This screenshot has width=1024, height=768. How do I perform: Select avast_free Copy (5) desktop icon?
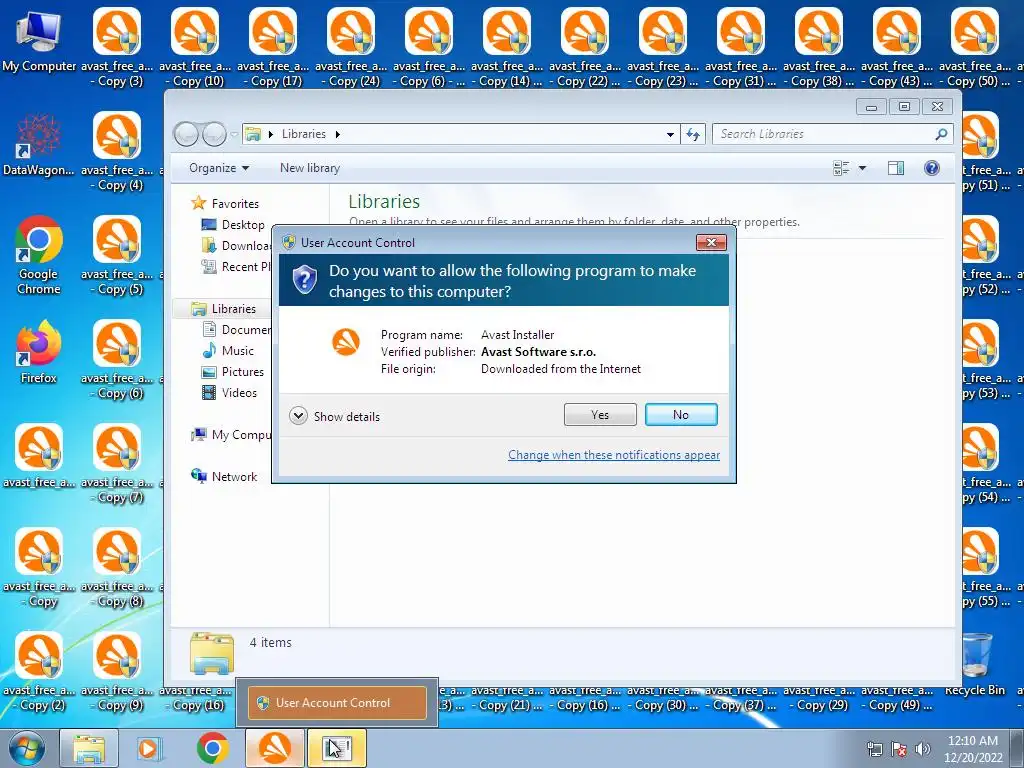pos(117,255)
